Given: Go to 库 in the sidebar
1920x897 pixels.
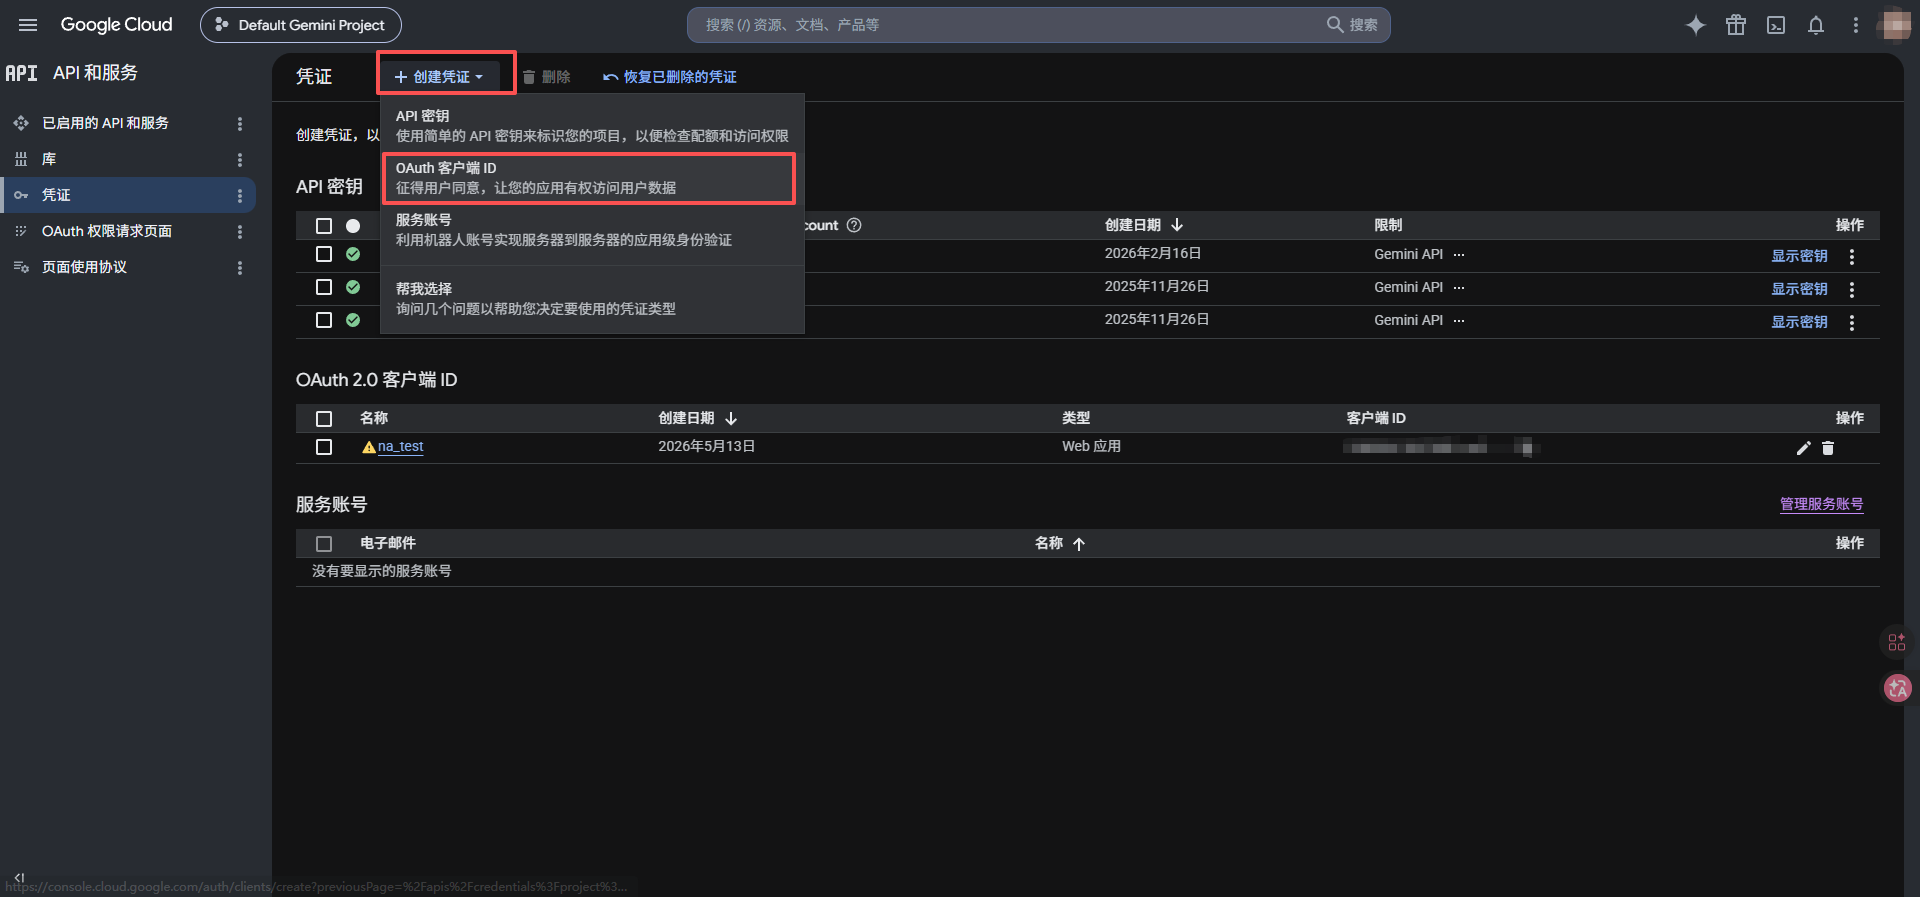Looking at the screenshot, I should coord(49,159).
